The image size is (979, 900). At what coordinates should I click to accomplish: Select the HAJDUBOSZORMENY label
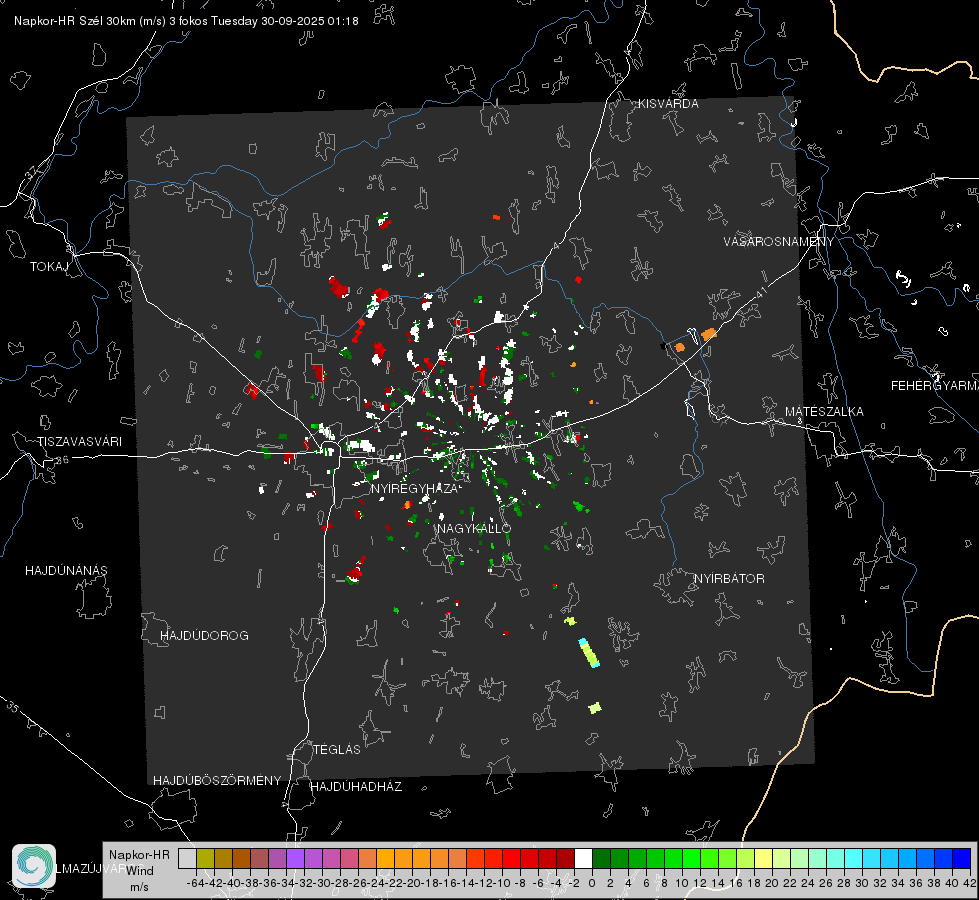click(x=217, y=780)
